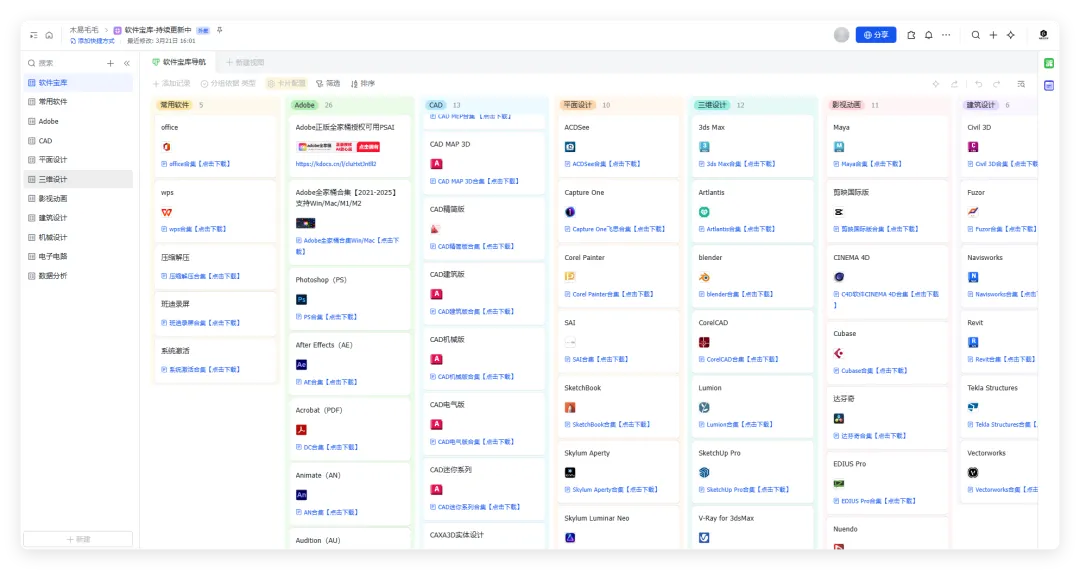Click the Revit icon in Revit card
1080x570 pixels.
[x=973, y=342]
